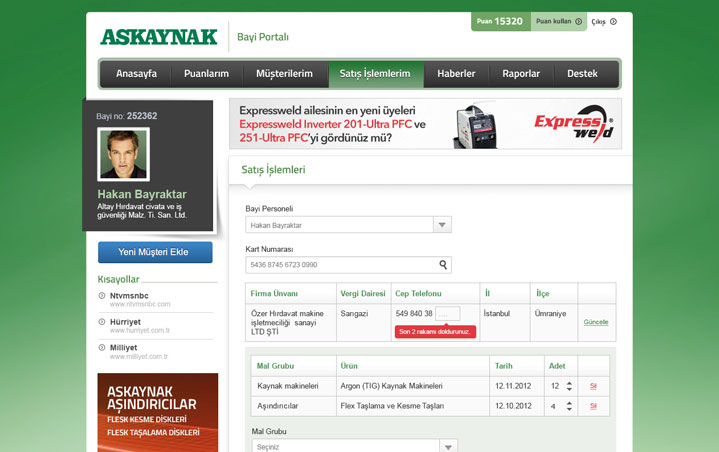
Task: Click the bullet icon beside Hürriyet shortcut
Action: [x=102, y=322]
